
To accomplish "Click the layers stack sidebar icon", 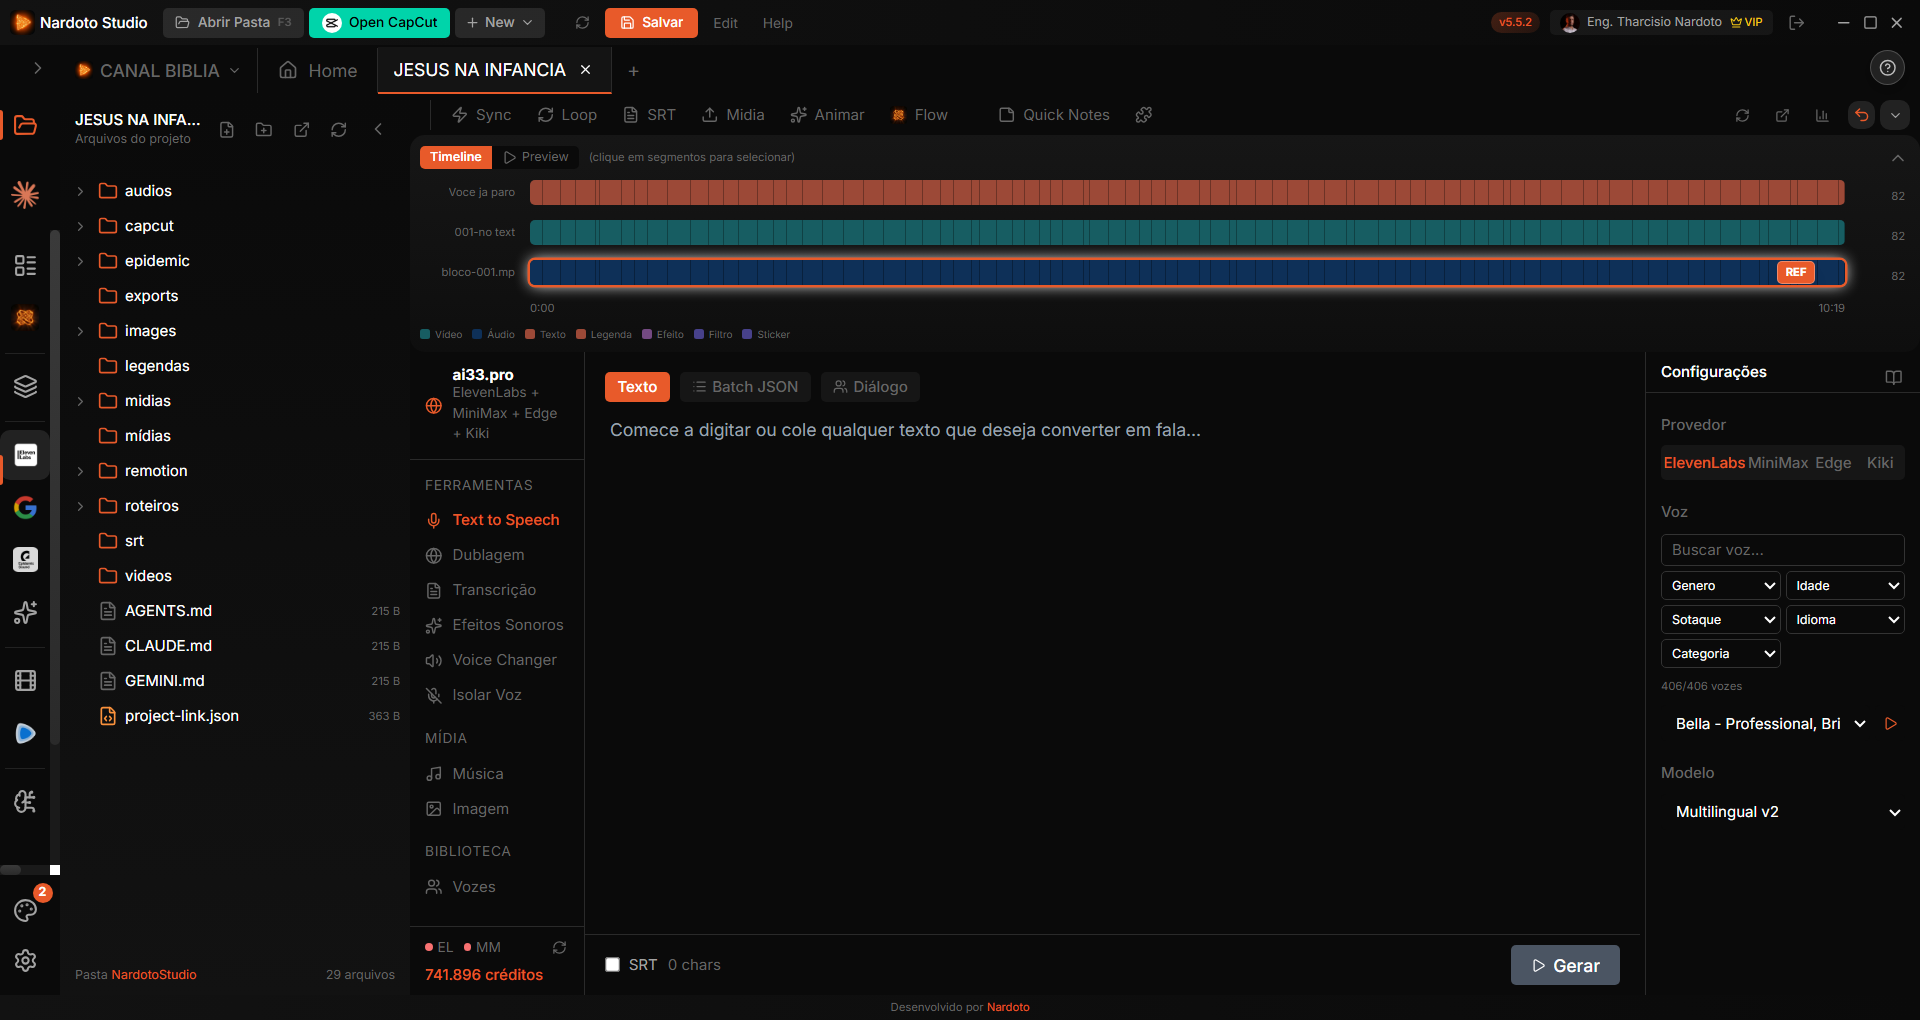I will 26,386.
